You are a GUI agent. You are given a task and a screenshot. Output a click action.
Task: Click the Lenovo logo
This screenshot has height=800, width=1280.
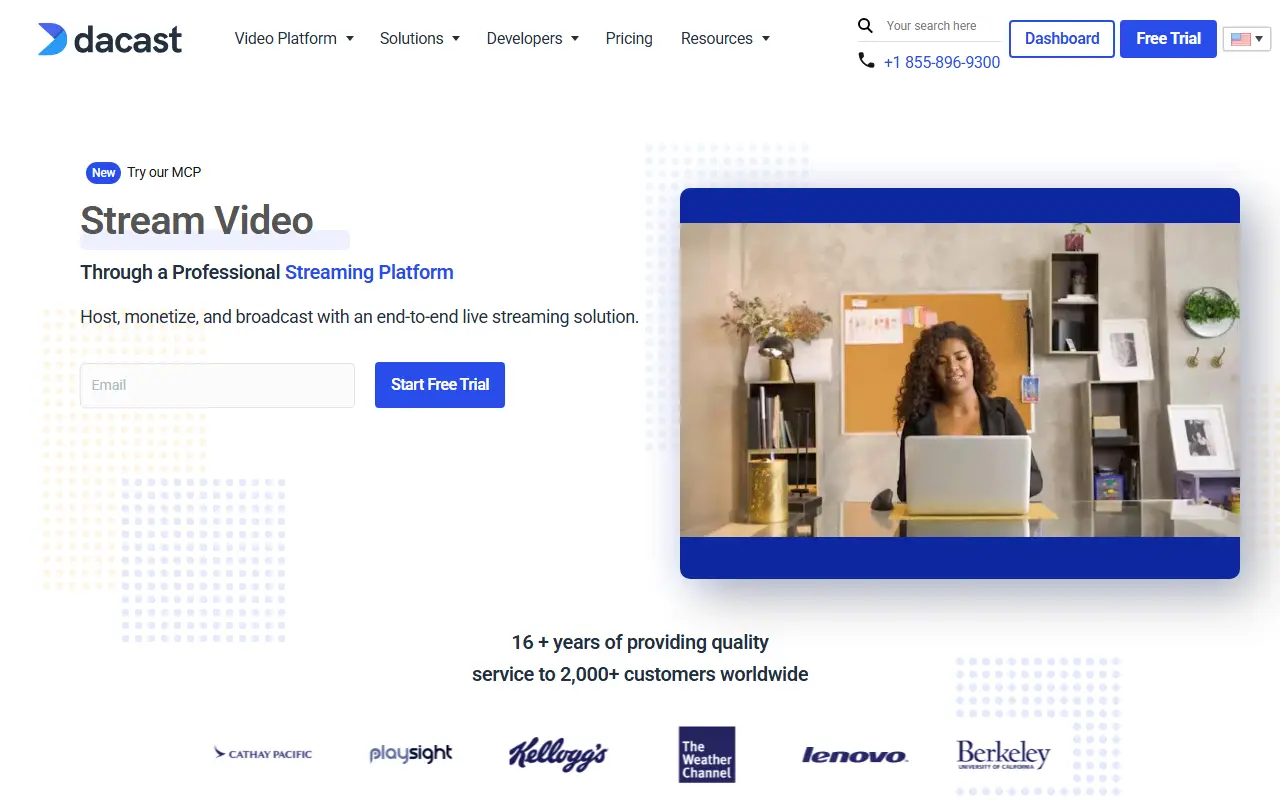[855, 755]
